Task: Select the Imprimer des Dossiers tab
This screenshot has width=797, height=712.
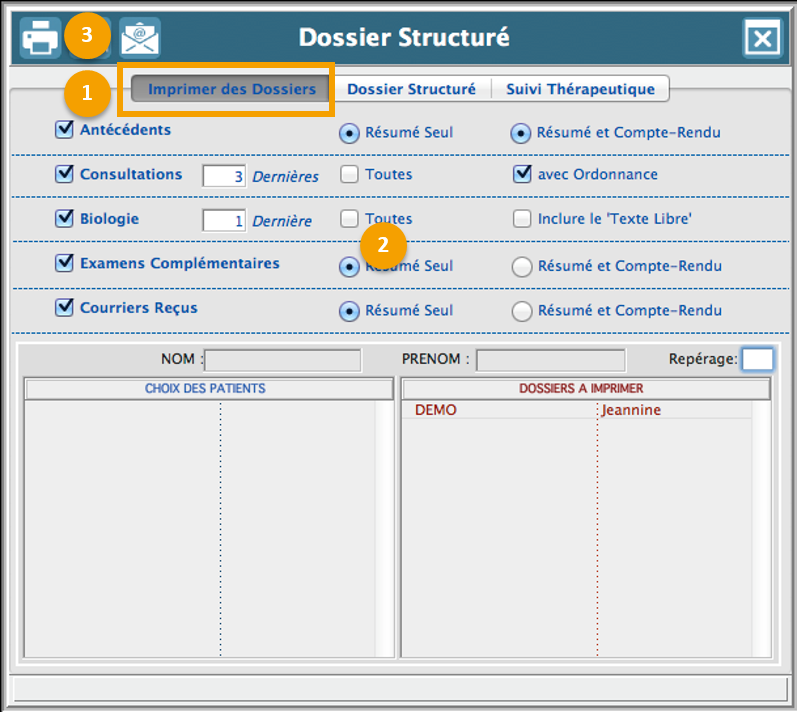Action: coord(232,89)
